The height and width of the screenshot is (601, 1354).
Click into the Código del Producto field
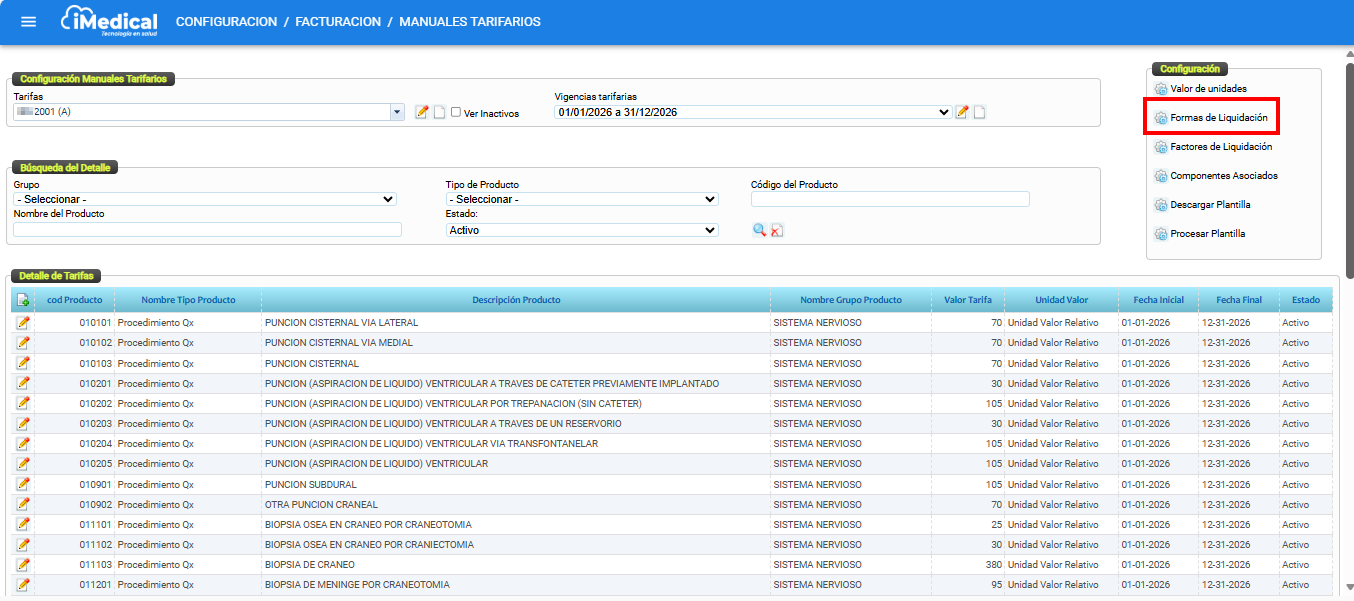[890, 199]
